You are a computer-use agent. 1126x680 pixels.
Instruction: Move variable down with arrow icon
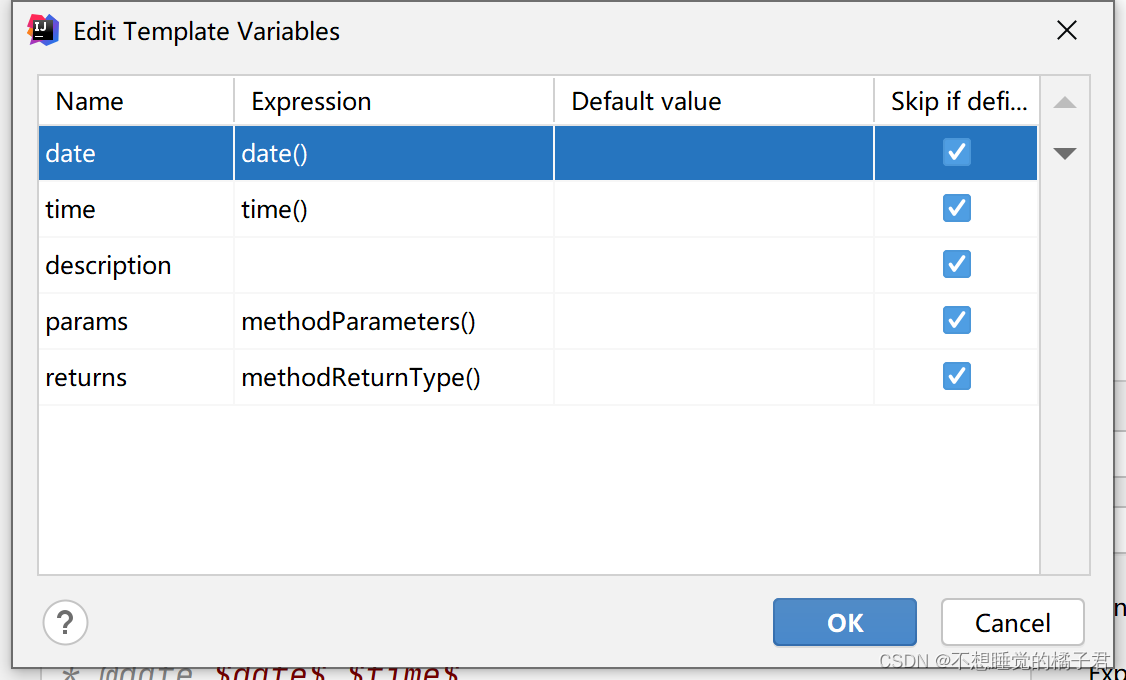tap(1064, 153)
